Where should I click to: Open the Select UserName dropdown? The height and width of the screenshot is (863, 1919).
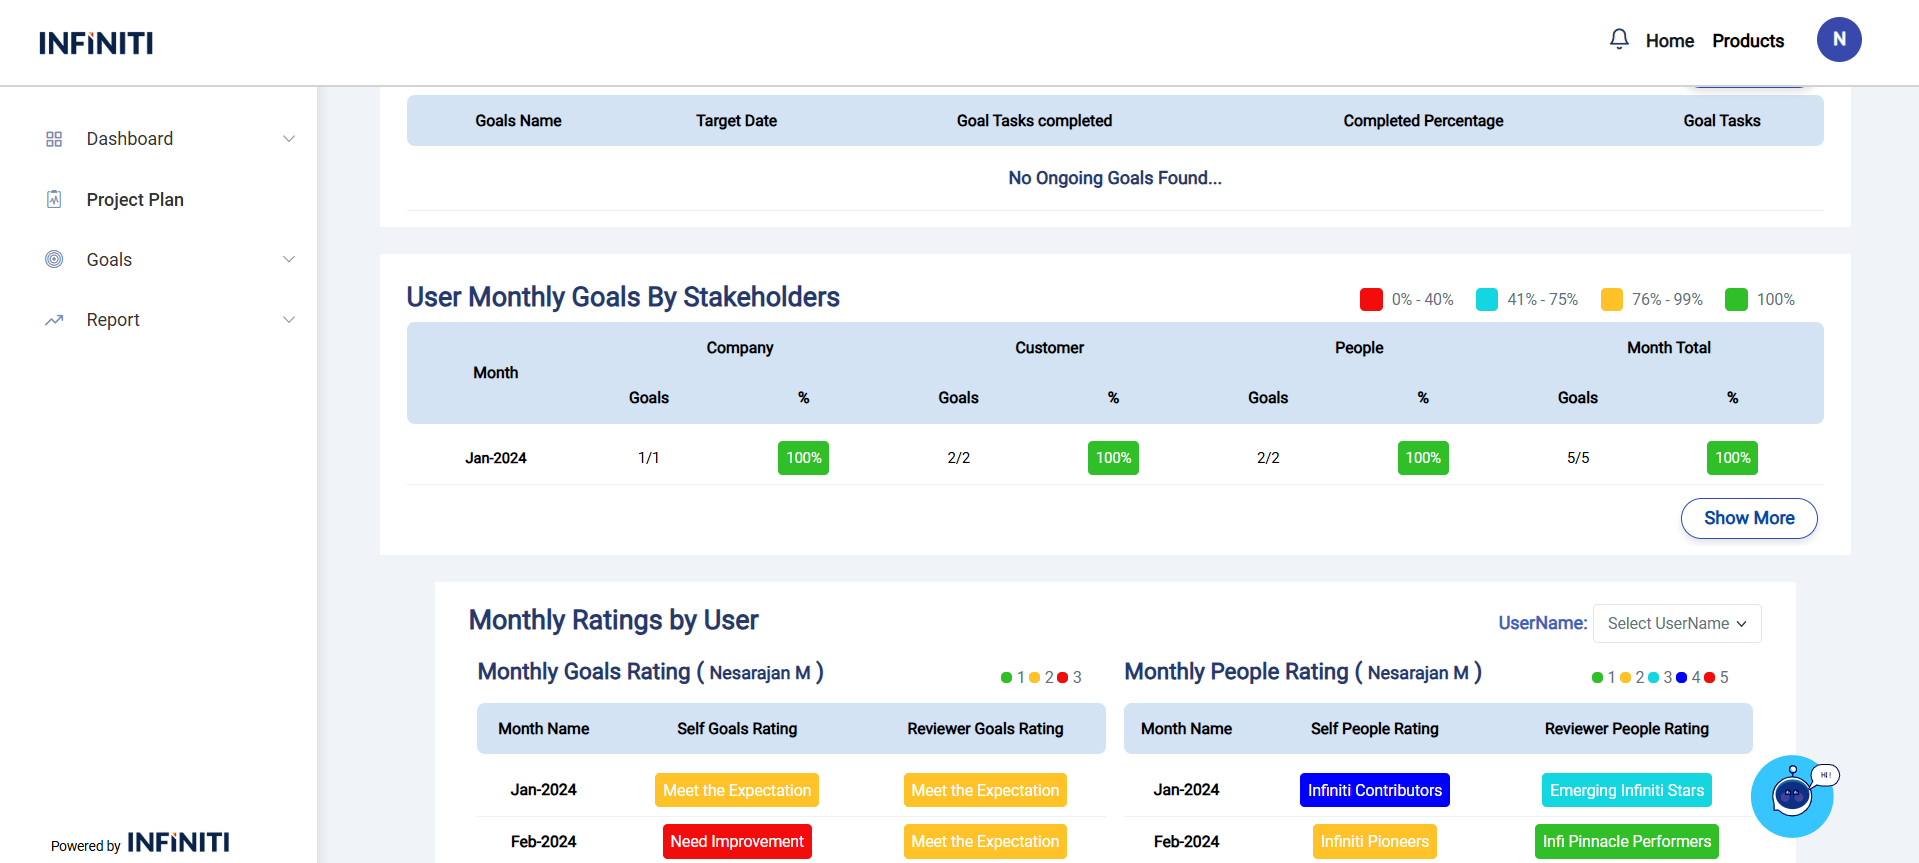click(x=1676, y=623)
